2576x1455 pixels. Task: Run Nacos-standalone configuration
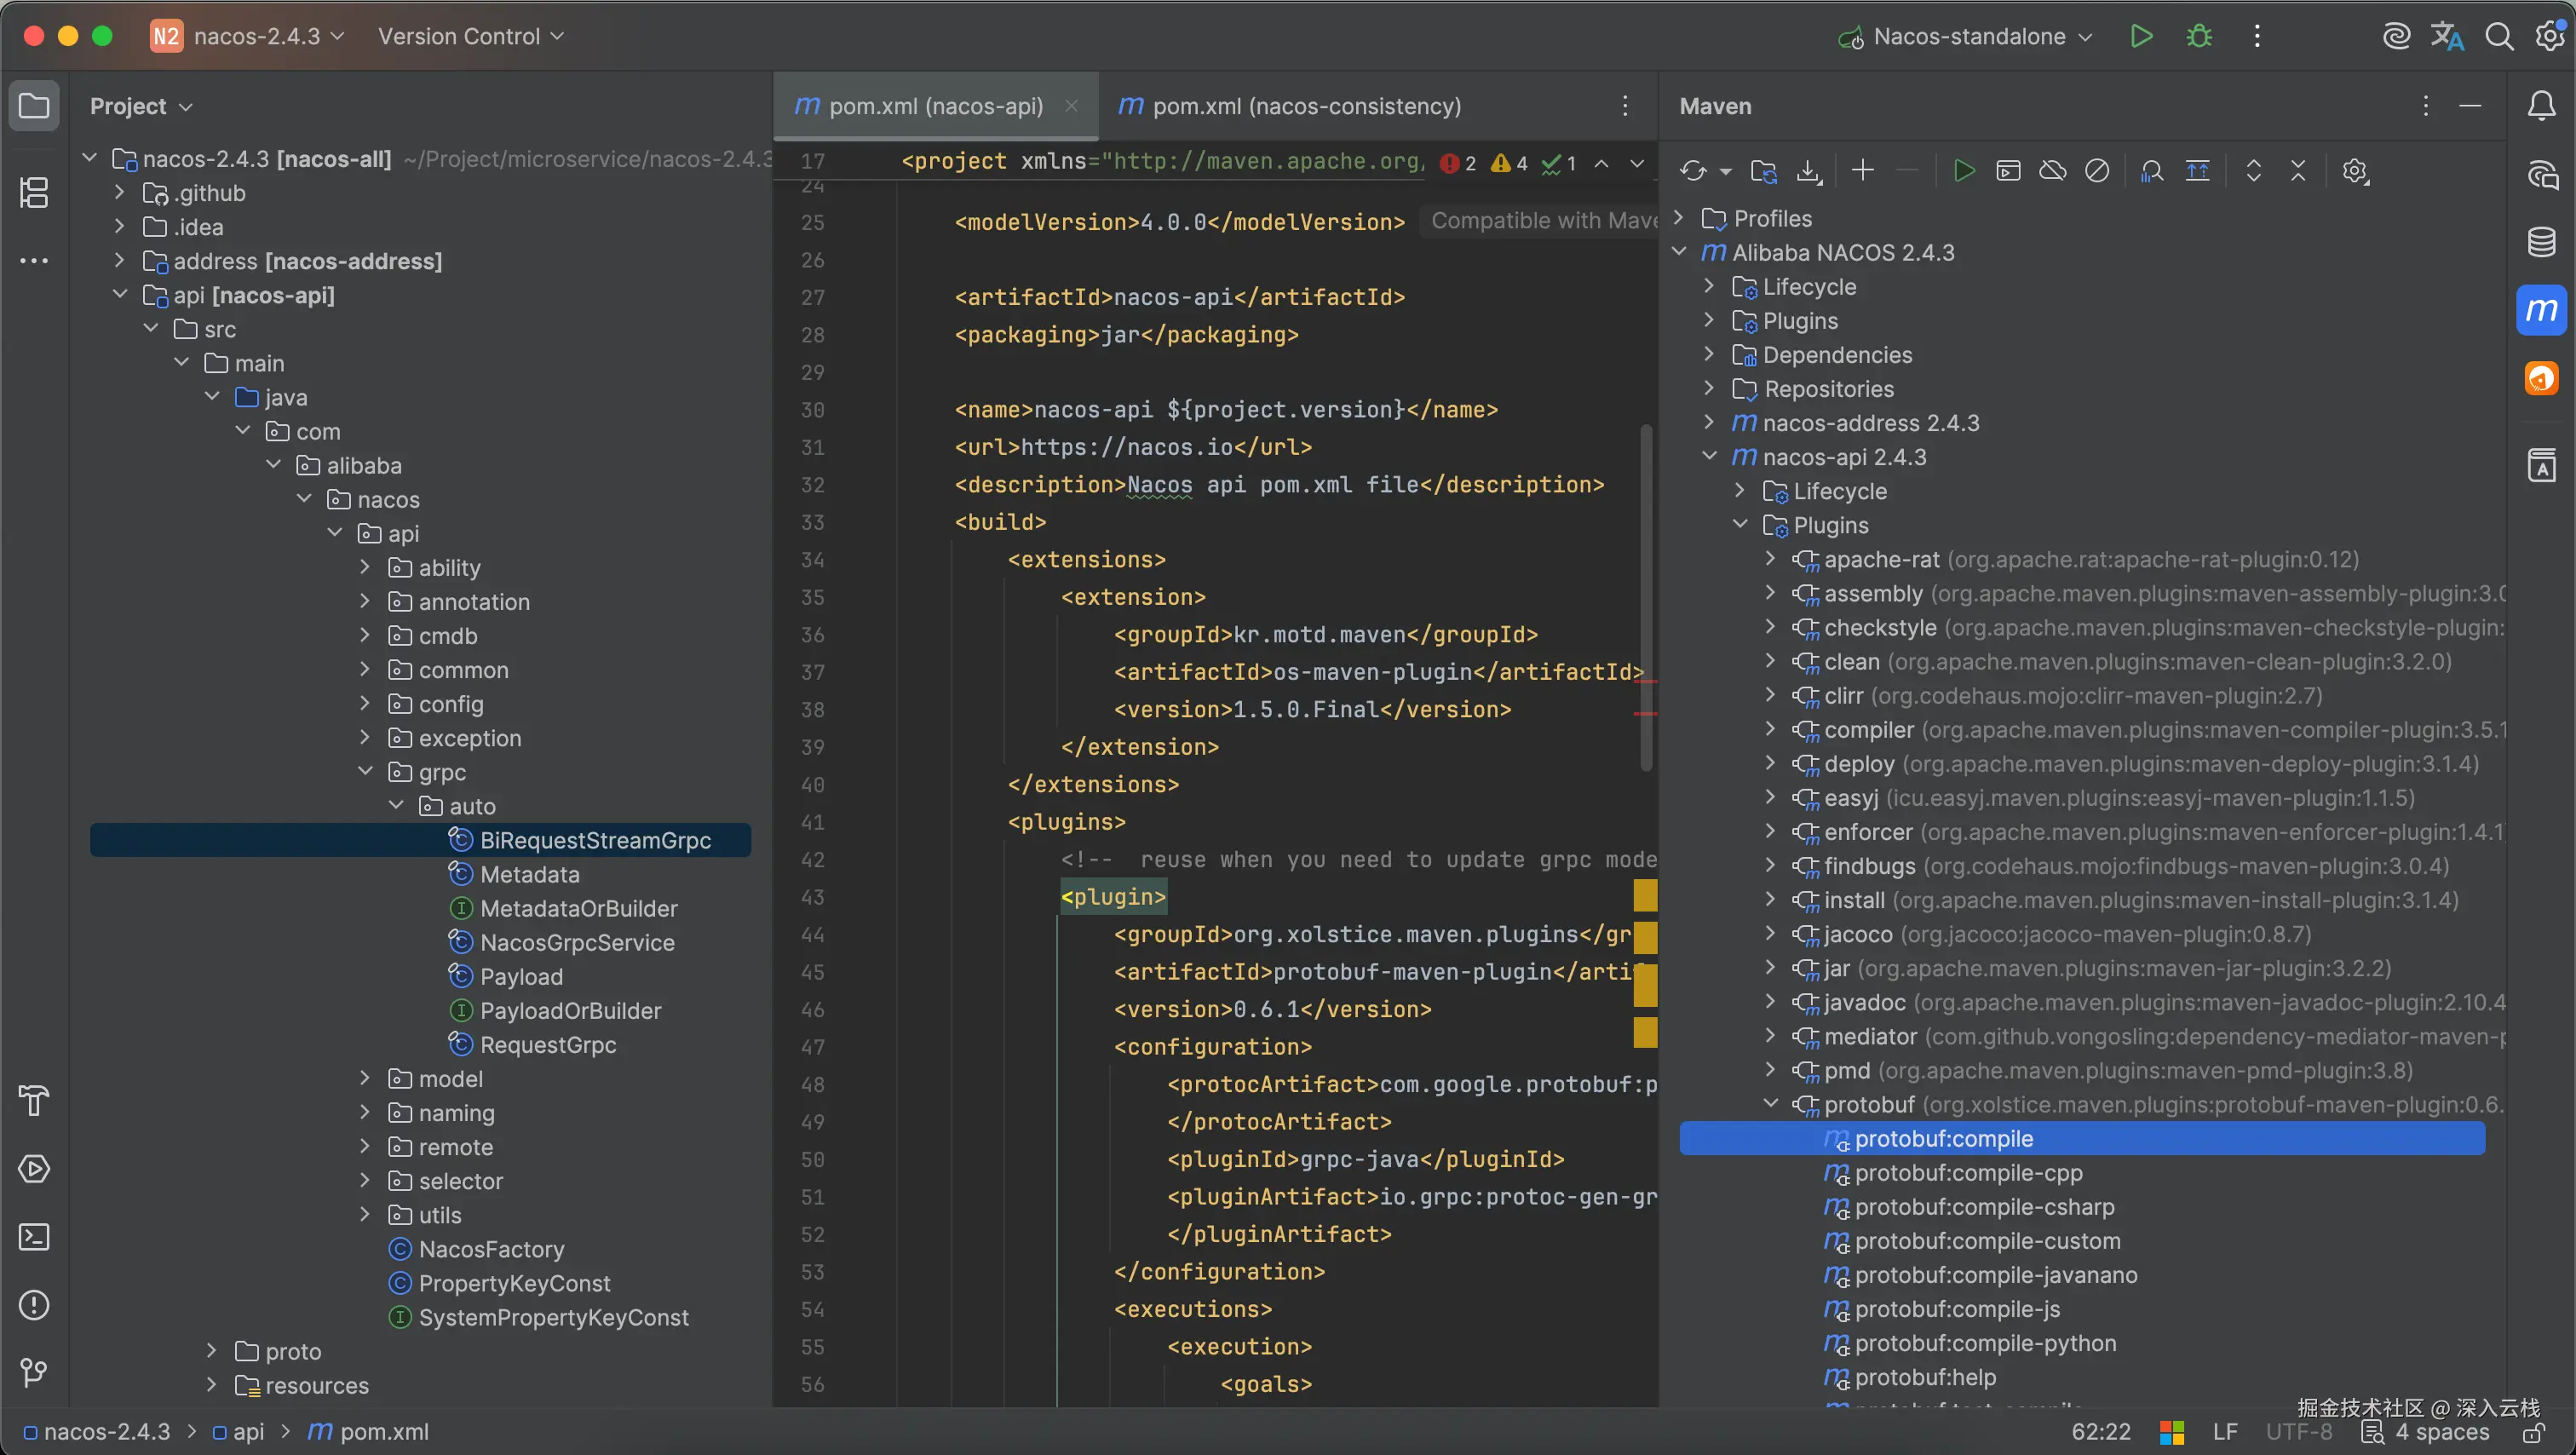[2141, 36]
